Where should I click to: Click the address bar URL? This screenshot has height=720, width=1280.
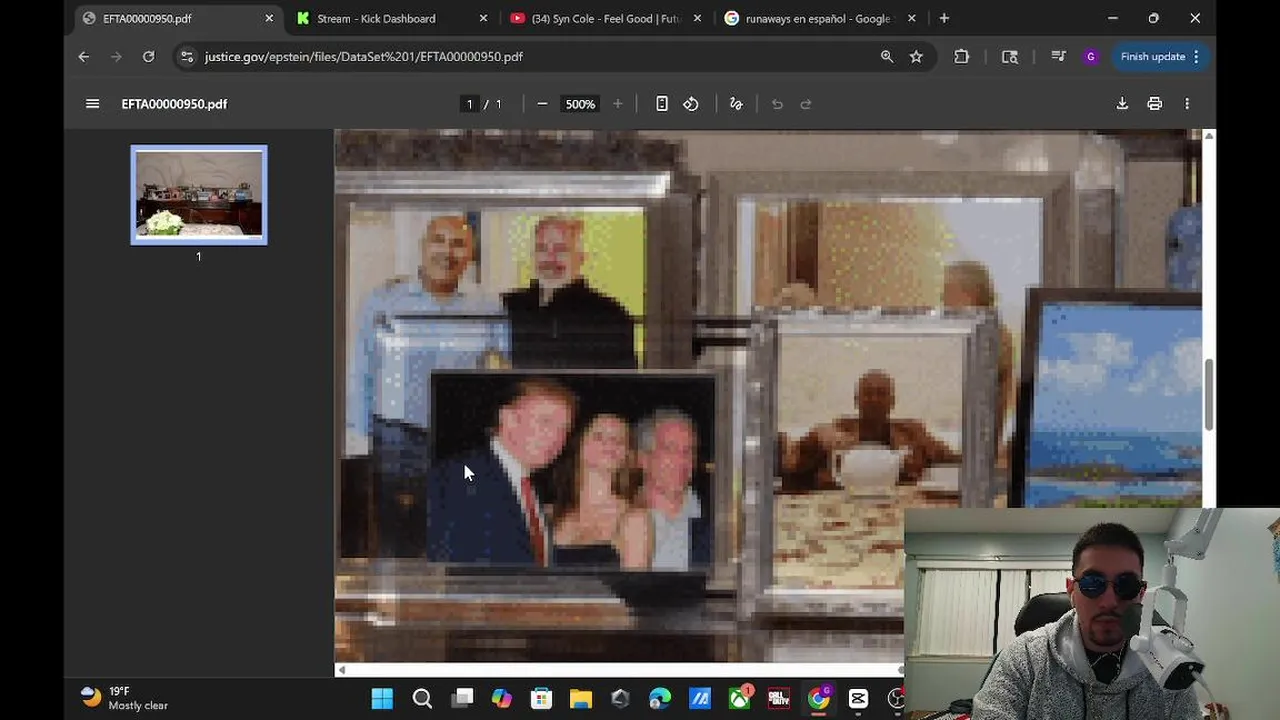[x=364, y=57]
